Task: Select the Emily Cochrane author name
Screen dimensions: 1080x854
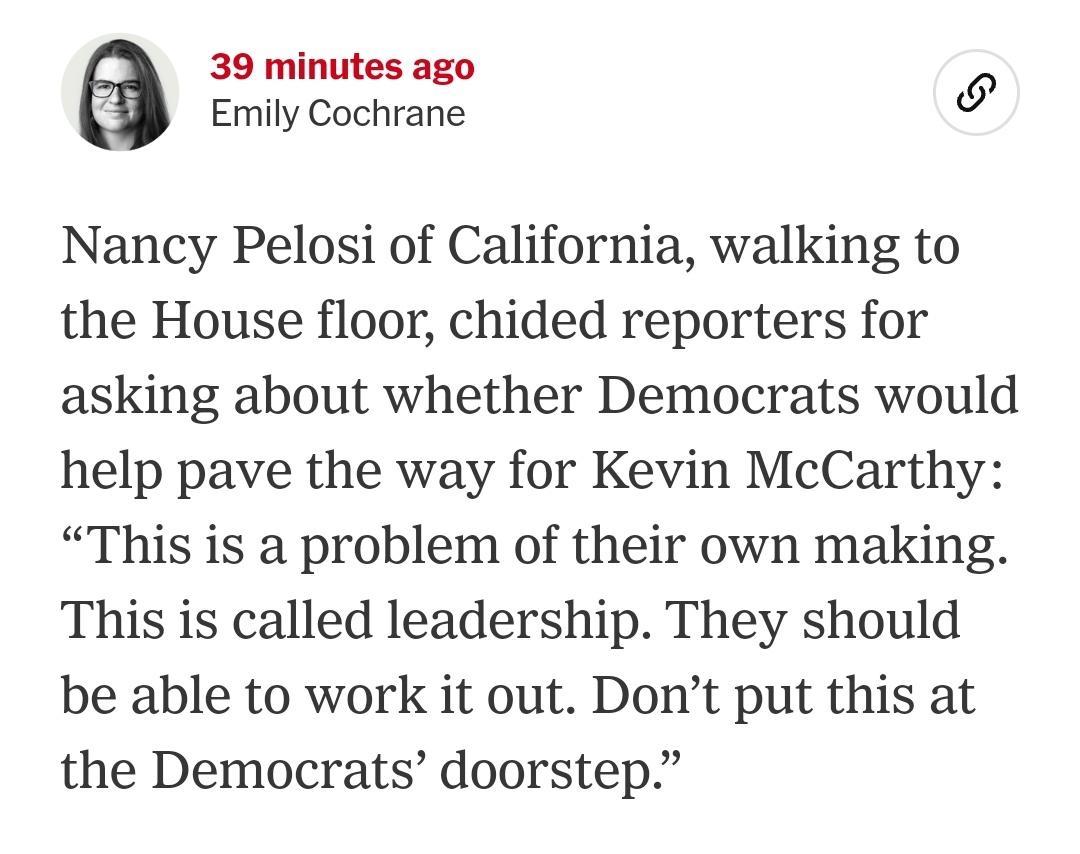Action: point(338,113)
